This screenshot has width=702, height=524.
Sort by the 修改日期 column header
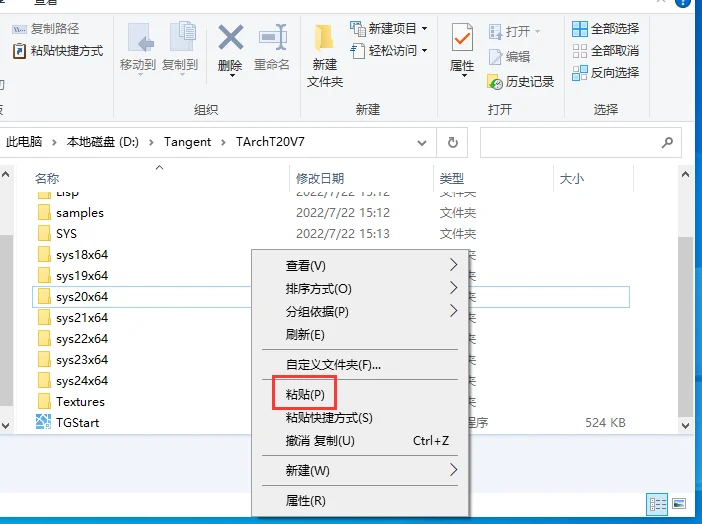pos(320,179)
